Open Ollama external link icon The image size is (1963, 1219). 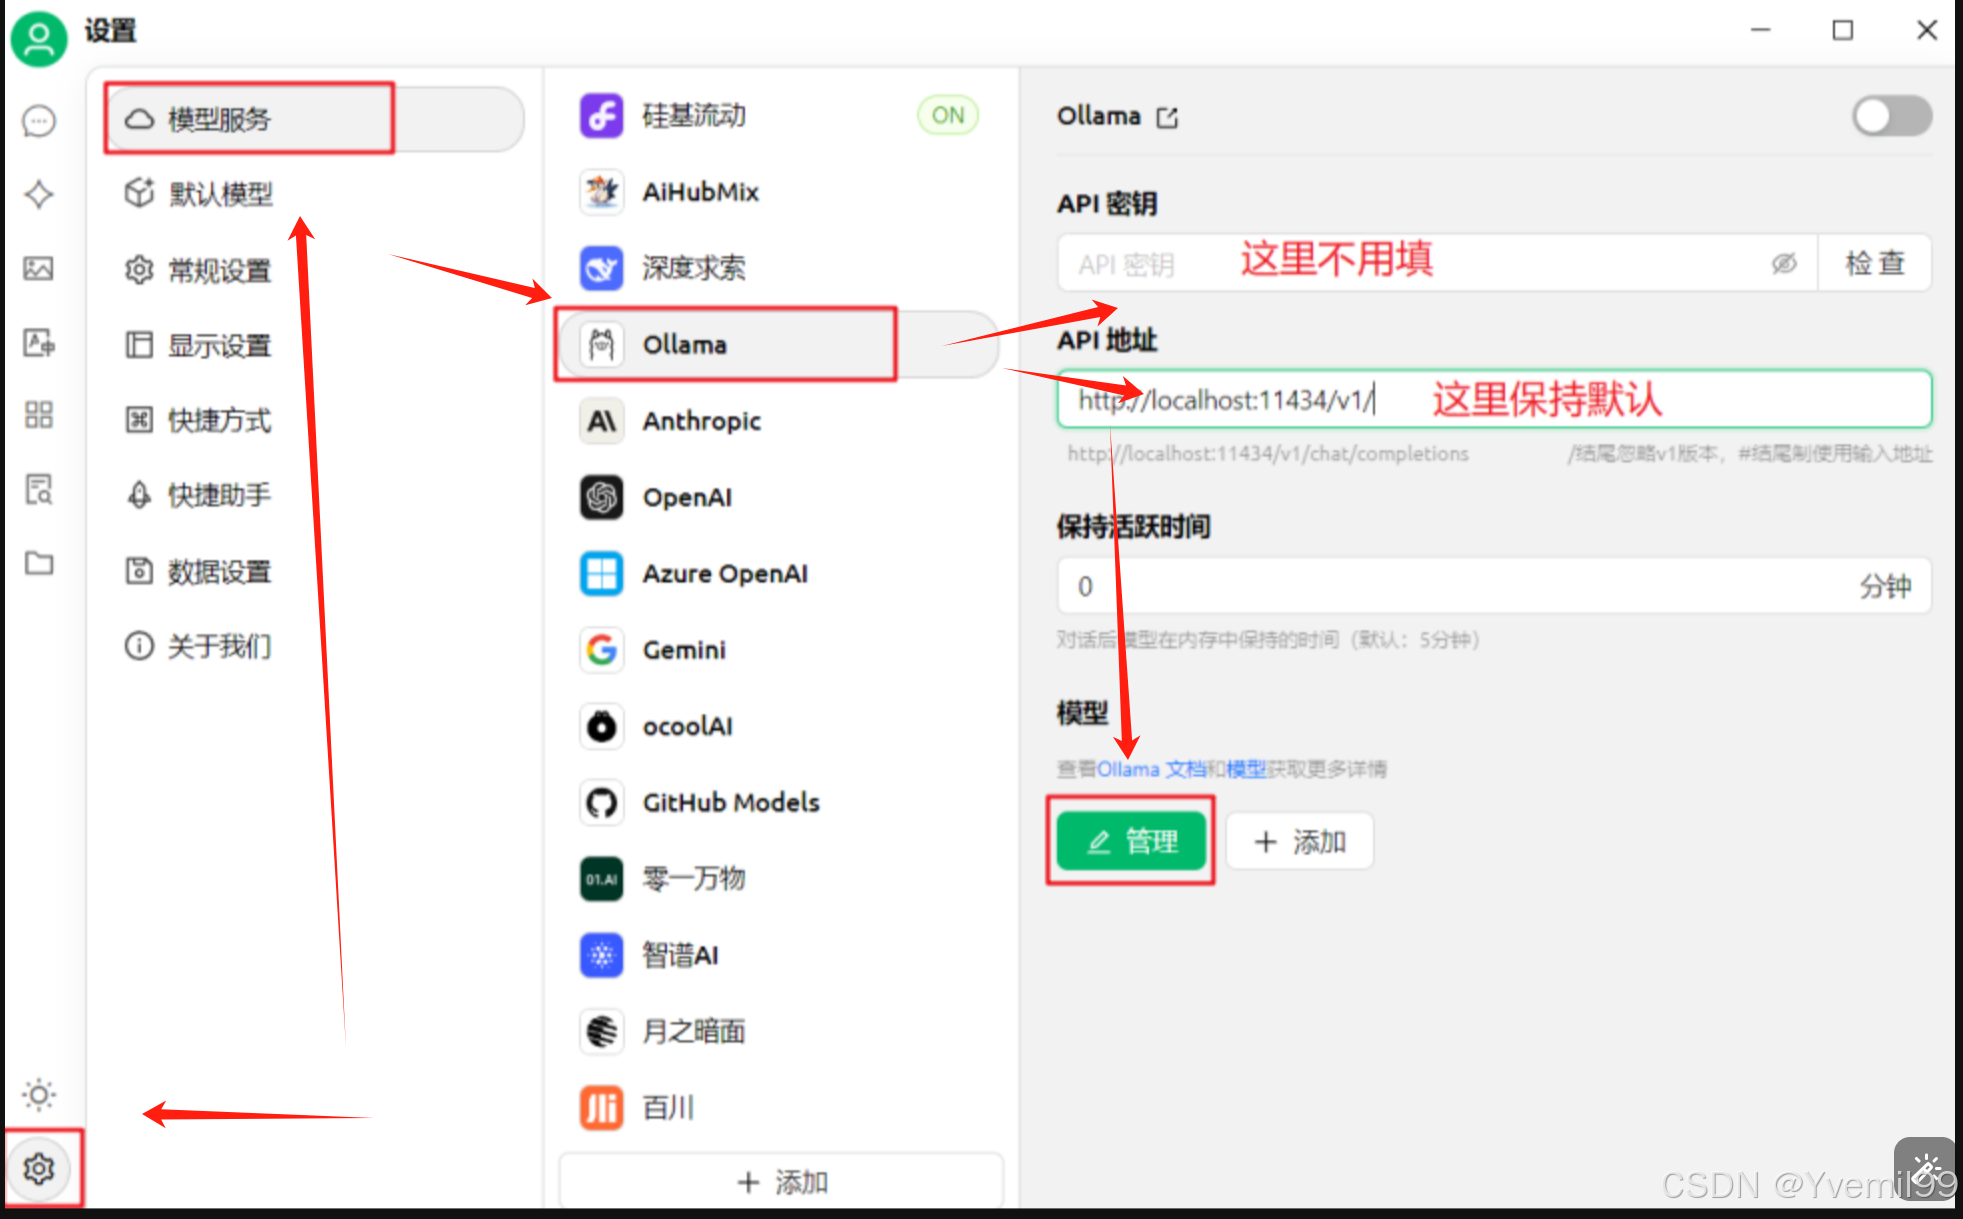pyautogui.click(x=1167, y=118)
